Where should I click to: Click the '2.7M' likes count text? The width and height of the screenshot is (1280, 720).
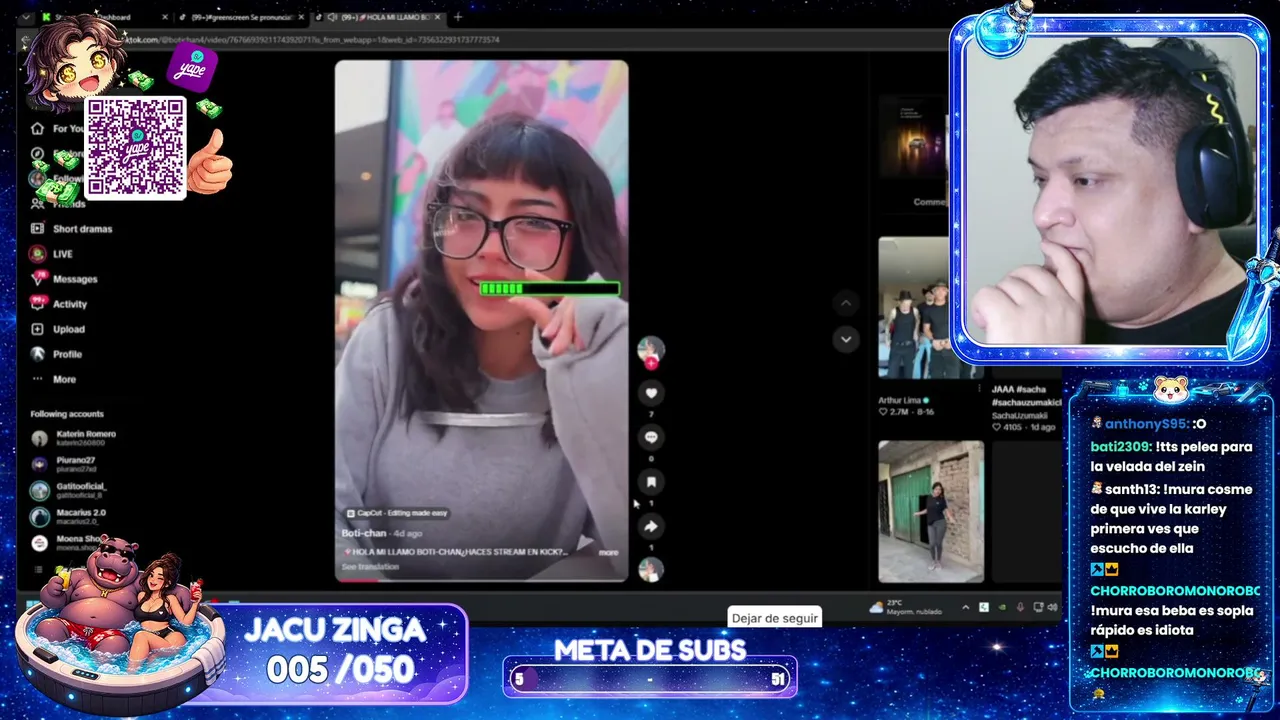click(x=897, y=412)
